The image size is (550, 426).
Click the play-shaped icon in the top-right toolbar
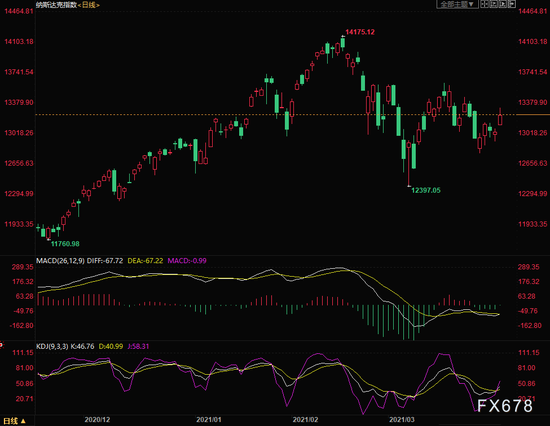503,4
